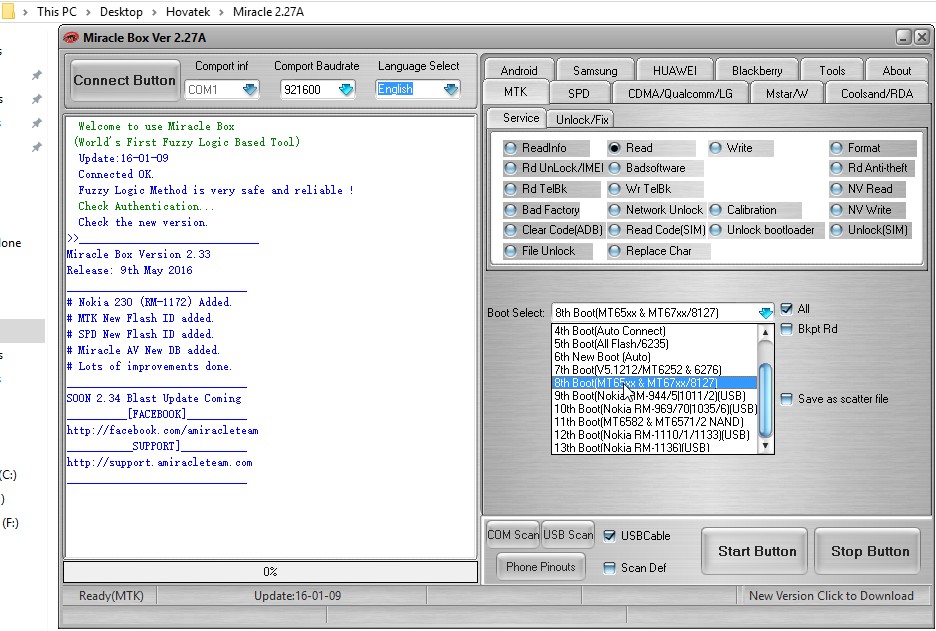This screenshot has height=631, width=936.
Task: Open the Comport Baudrate dropdown arrow
Action: (x=346, y=90)
